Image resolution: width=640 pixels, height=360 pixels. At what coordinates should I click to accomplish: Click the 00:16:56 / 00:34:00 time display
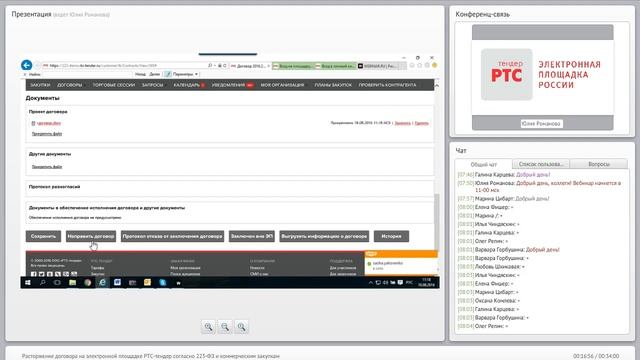point(596,356)
